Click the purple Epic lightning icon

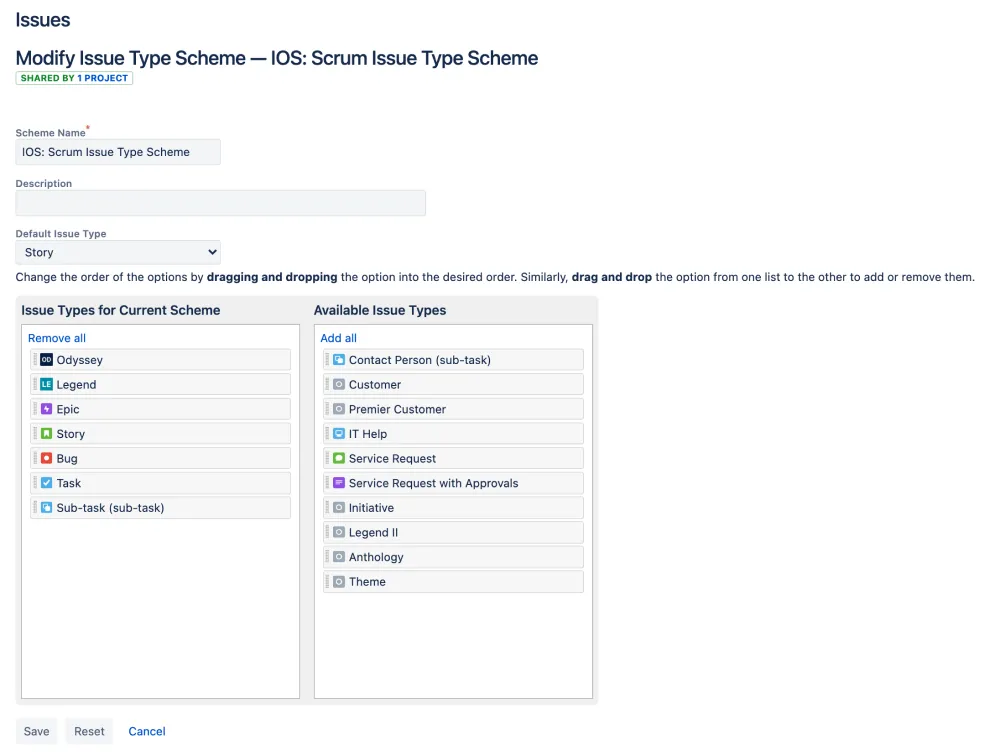click(x=47, y=409)
